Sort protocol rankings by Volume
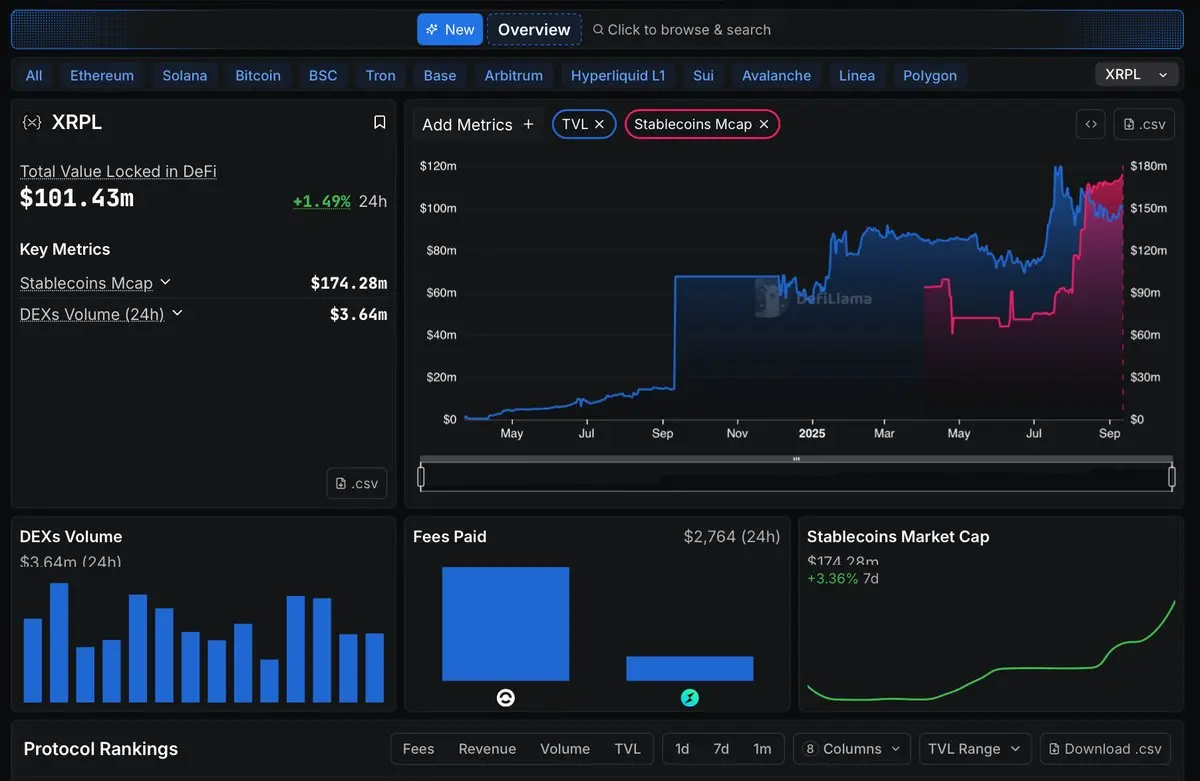Image resolution: width=1200 pixels, height=781 pixels. [x=565, y=749]
